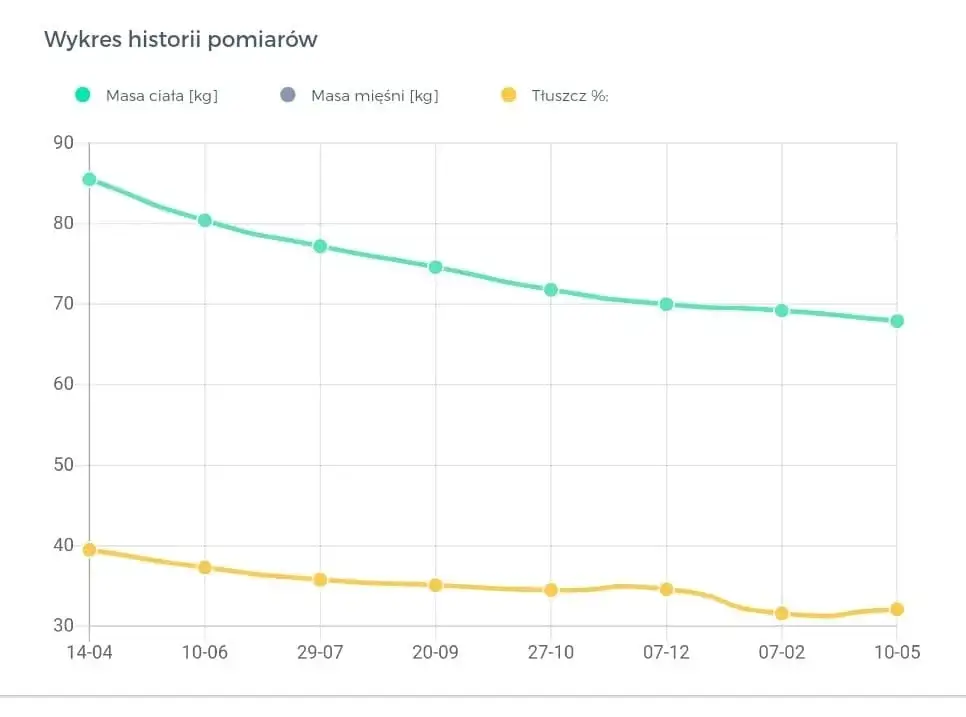Click the green Masa ciała legend dot

pyautogui.click(x=83, y=95)
